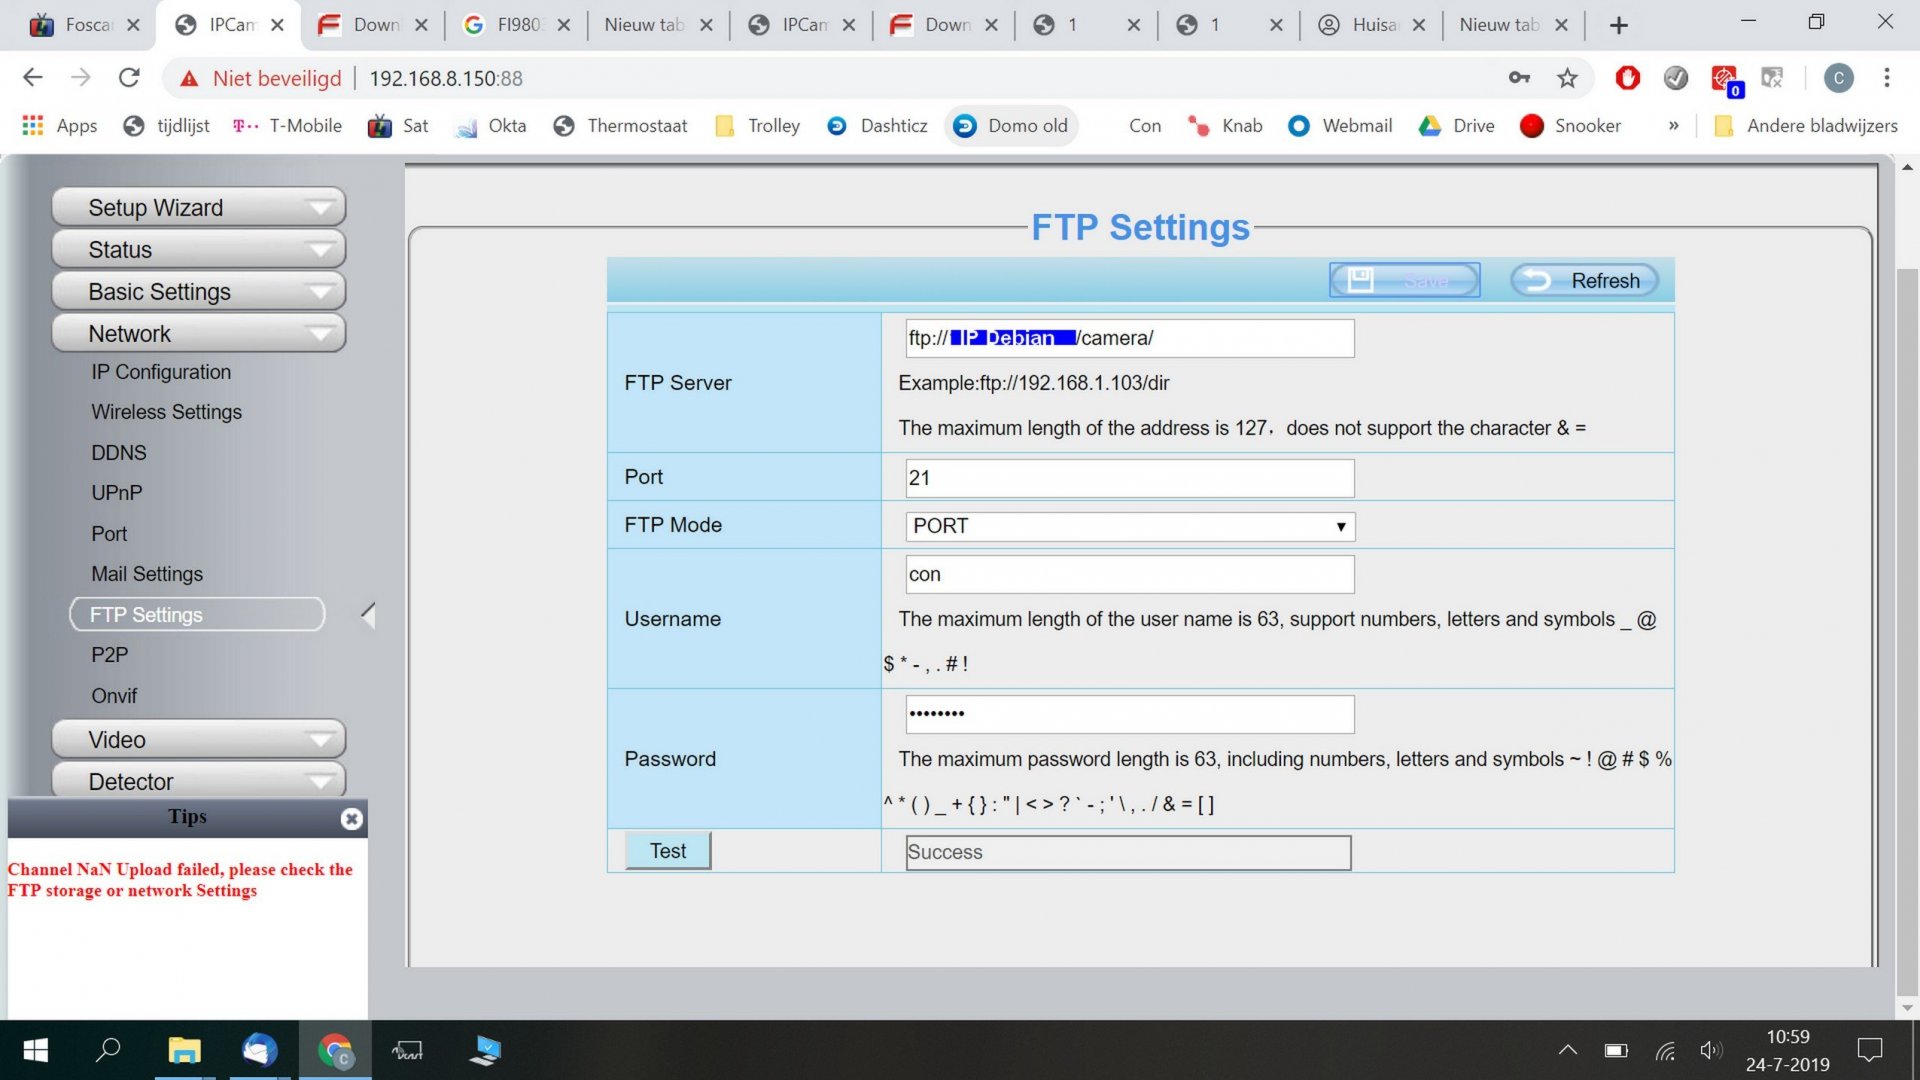Go to Wireless Settings page
Image resolution: width=1920 pixels, height=1080 pixels.
(166, 412)
